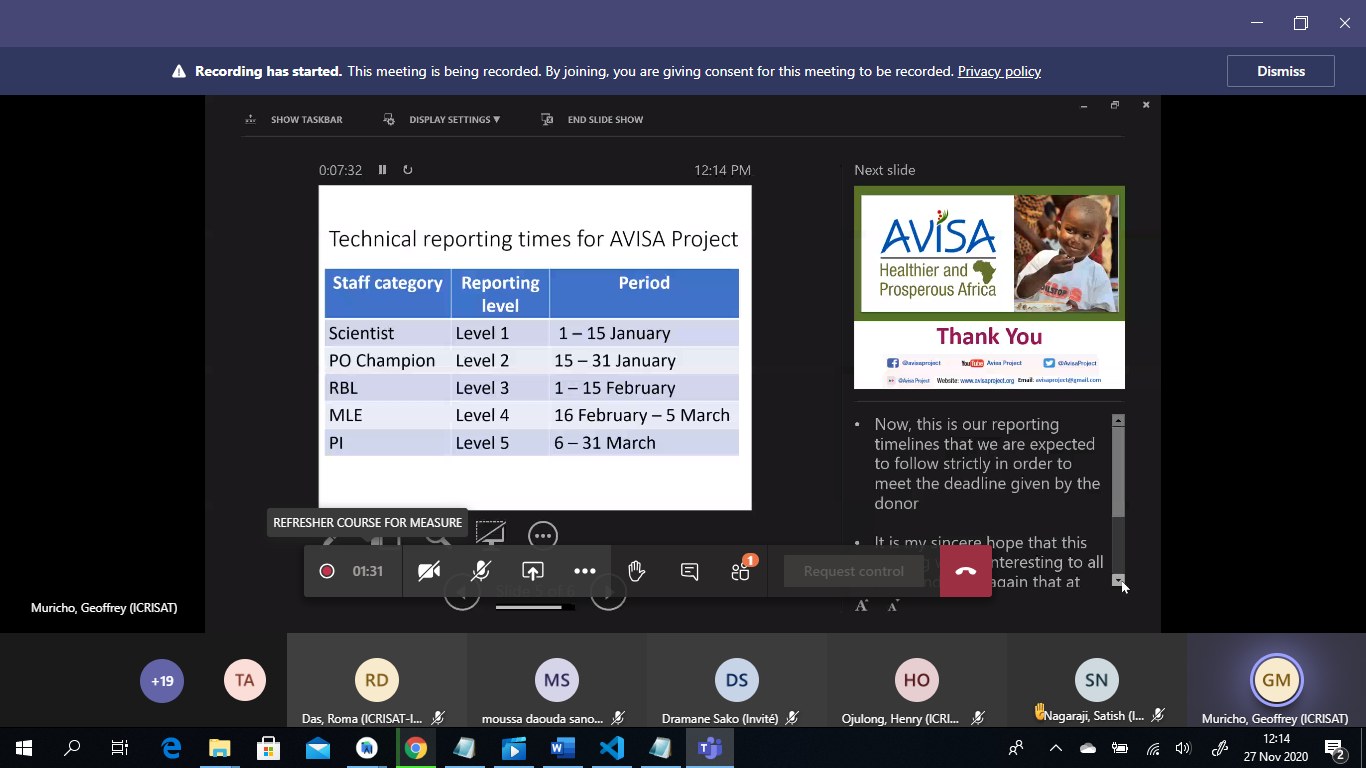Image resolution: width=1366 pixels, height=768 pixels.
Task: Open Wi-Fi network settings in tray
Action: coord(1153,747)
